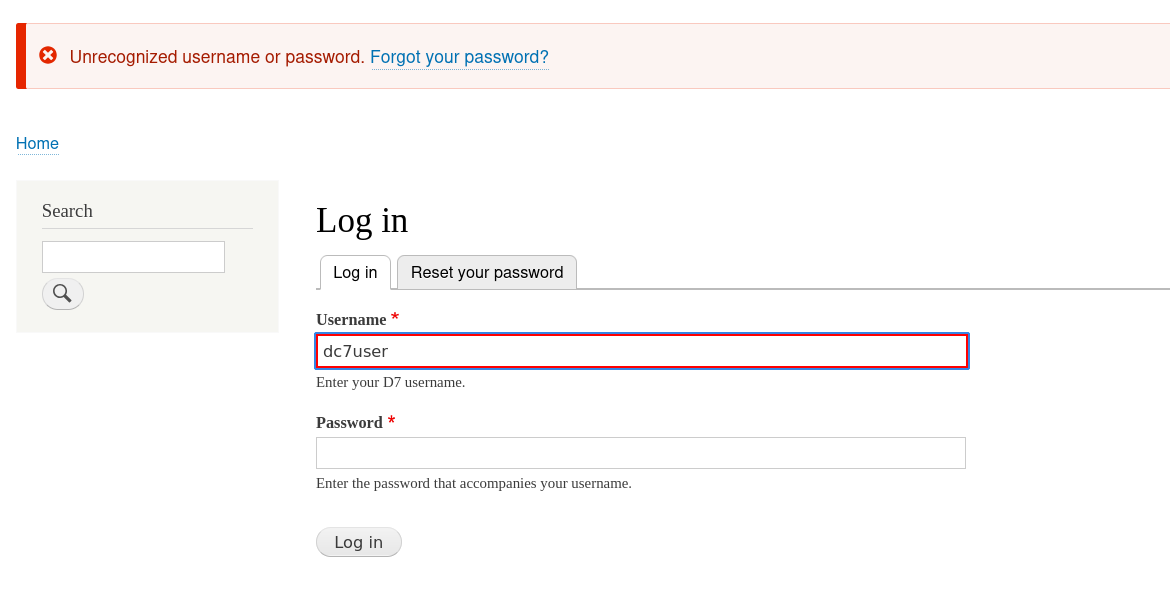
Task: Click the Enter your D7 username hint
Action: [390, 382]
